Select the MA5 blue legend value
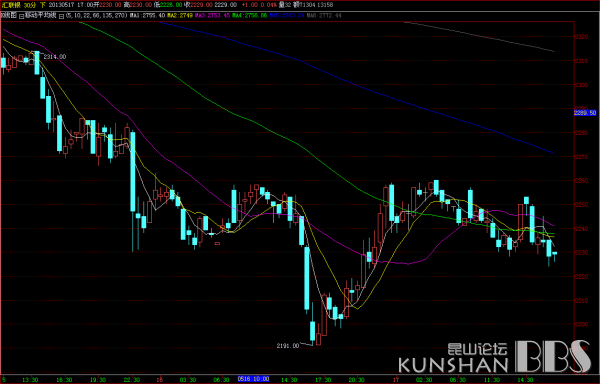 287,16
